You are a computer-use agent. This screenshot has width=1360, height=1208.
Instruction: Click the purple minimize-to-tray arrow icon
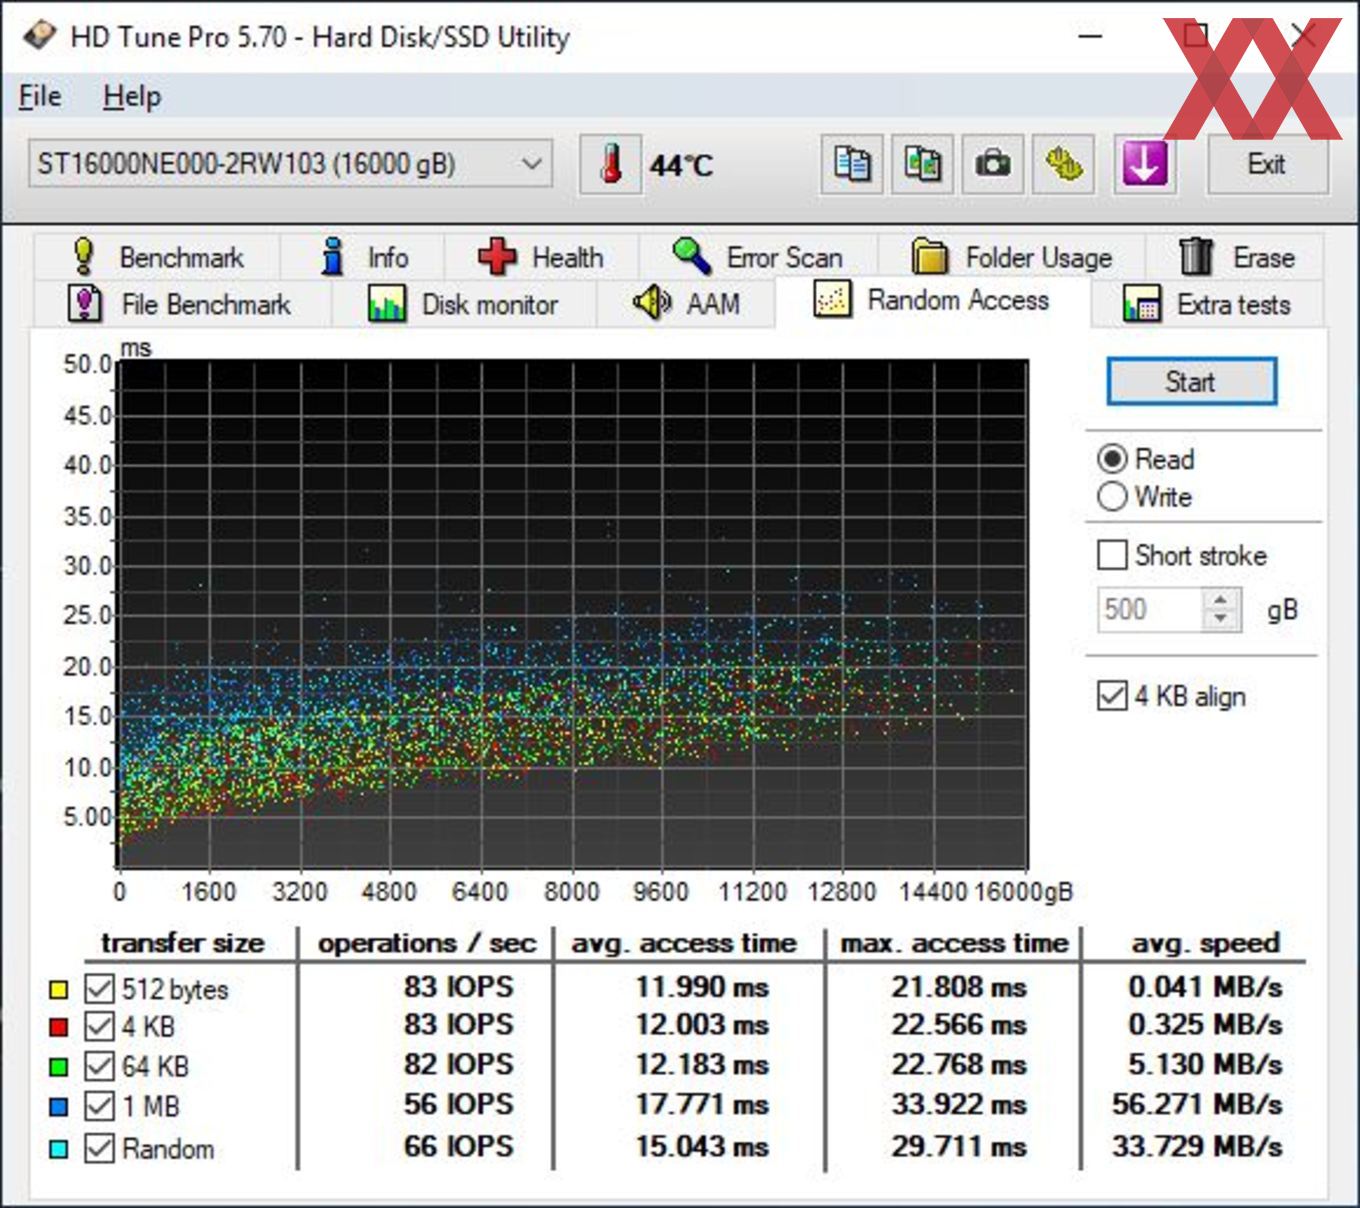click(1144, 164)
